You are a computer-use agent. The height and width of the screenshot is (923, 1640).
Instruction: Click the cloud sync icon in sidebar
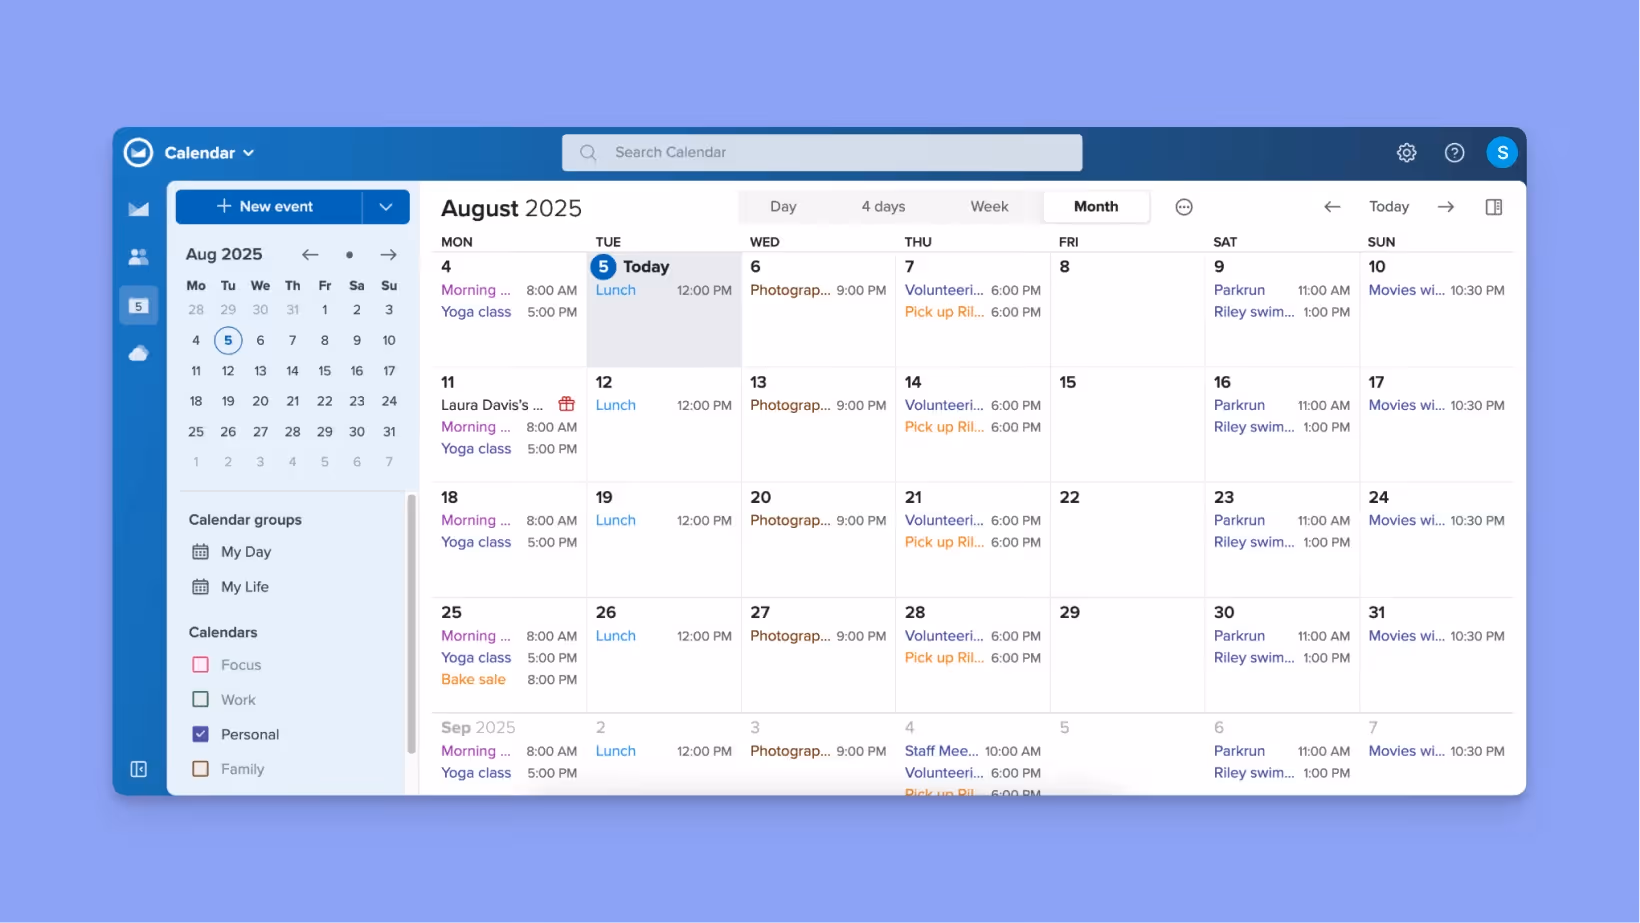138,353
